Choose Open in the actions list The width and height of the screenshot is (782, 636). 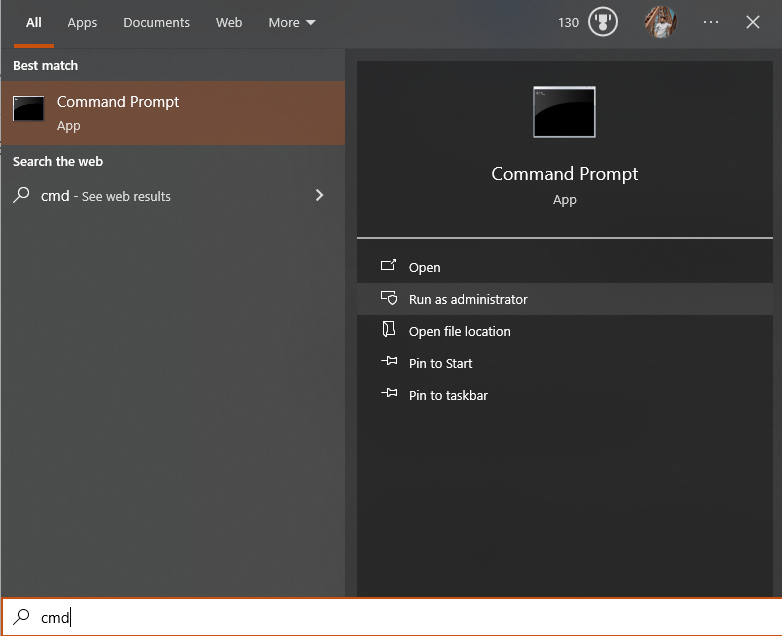(x=565, y=267)
